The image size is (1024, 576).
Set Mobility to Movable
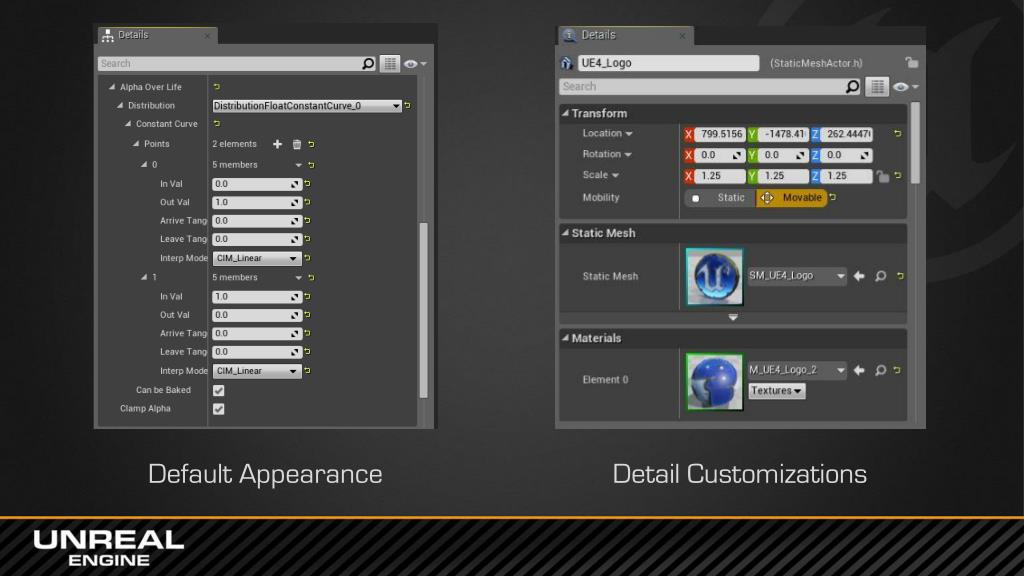point(792,197)
